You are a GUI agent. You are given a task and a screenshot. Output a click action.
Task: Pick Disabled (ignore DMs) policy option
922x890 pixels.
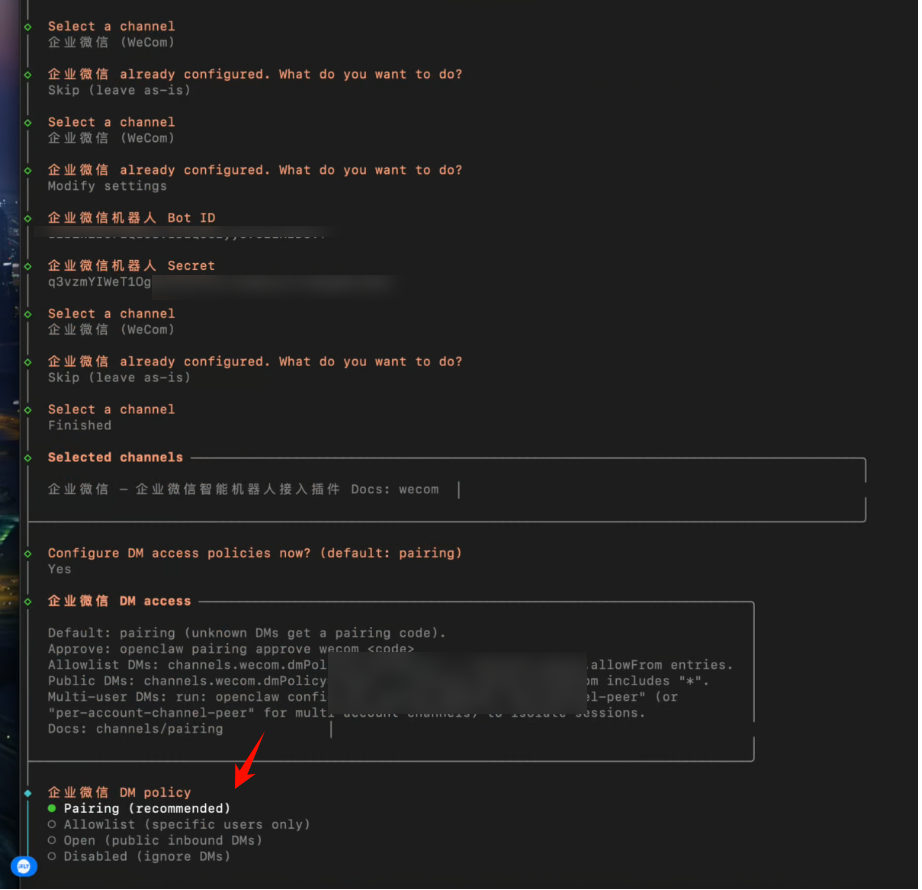pos(139,857)
